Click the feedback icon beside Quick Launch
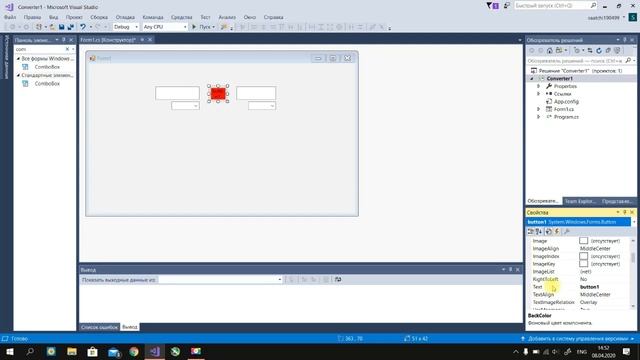 [507, 6]
